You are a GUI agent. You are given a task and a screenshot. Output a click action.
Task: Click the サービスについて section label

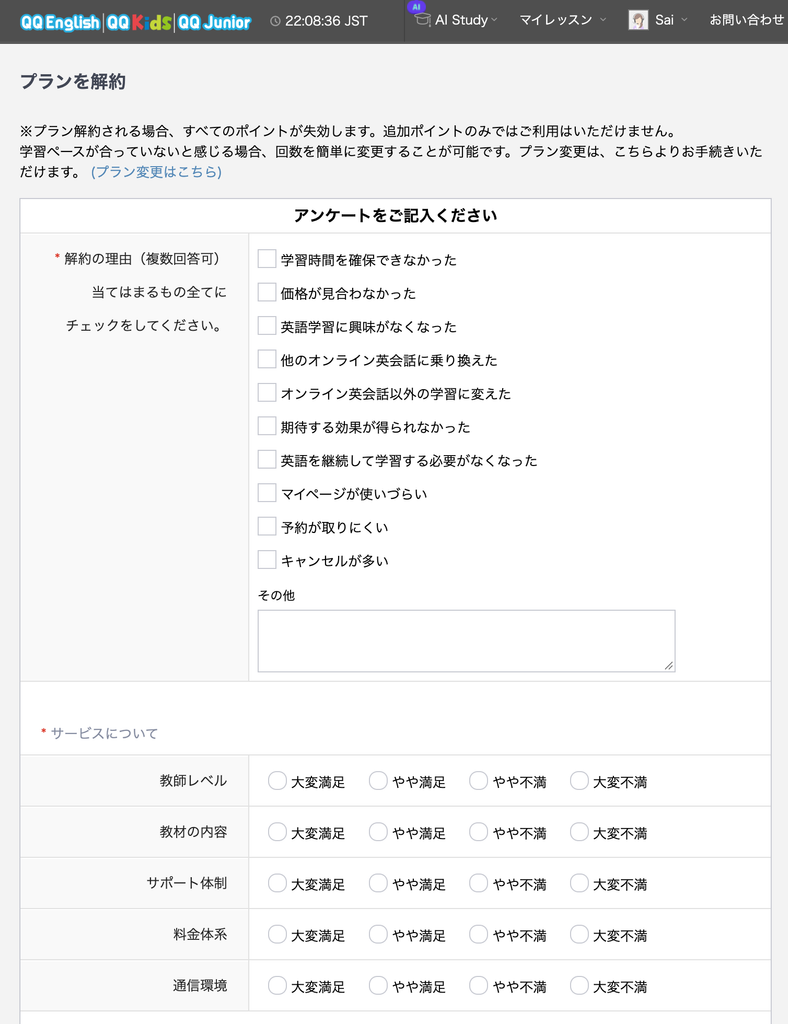[104, 733]
